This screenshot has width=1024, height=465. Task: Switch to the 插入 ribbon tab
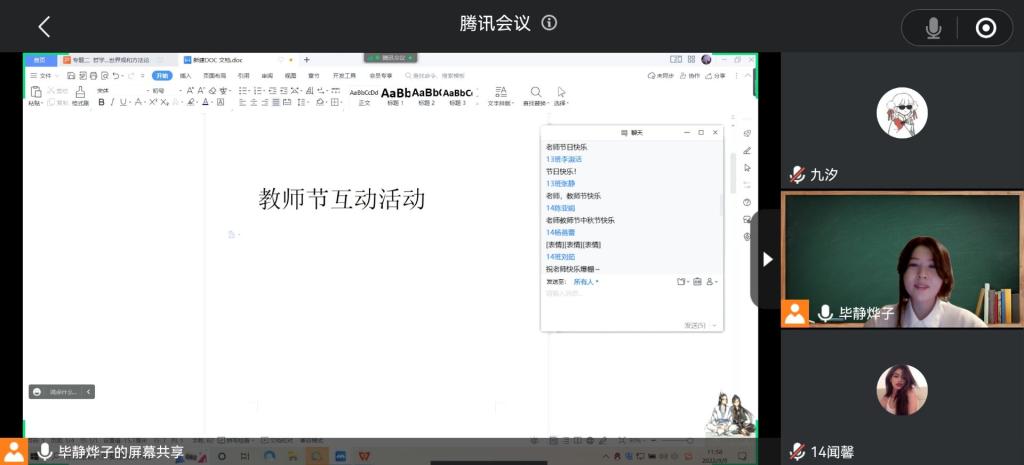(x=185, y=75)
